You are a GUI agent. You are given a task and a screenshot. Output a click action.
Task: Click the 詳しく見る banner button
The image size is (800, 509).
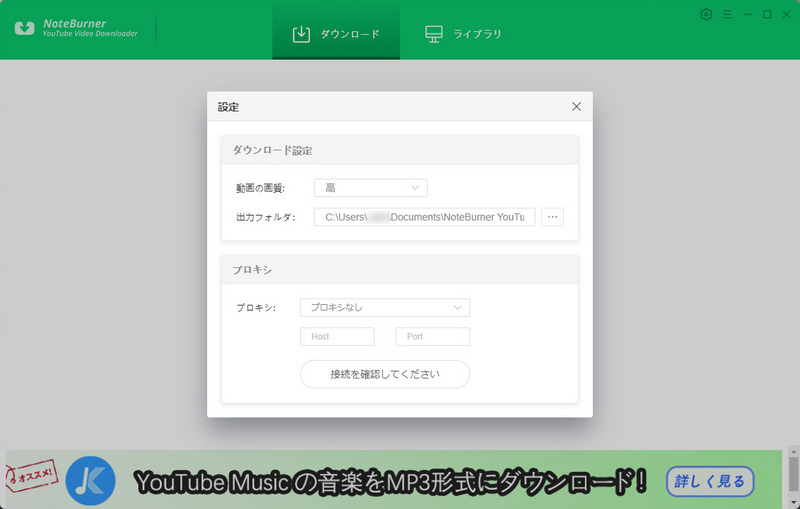coord(710,481)
